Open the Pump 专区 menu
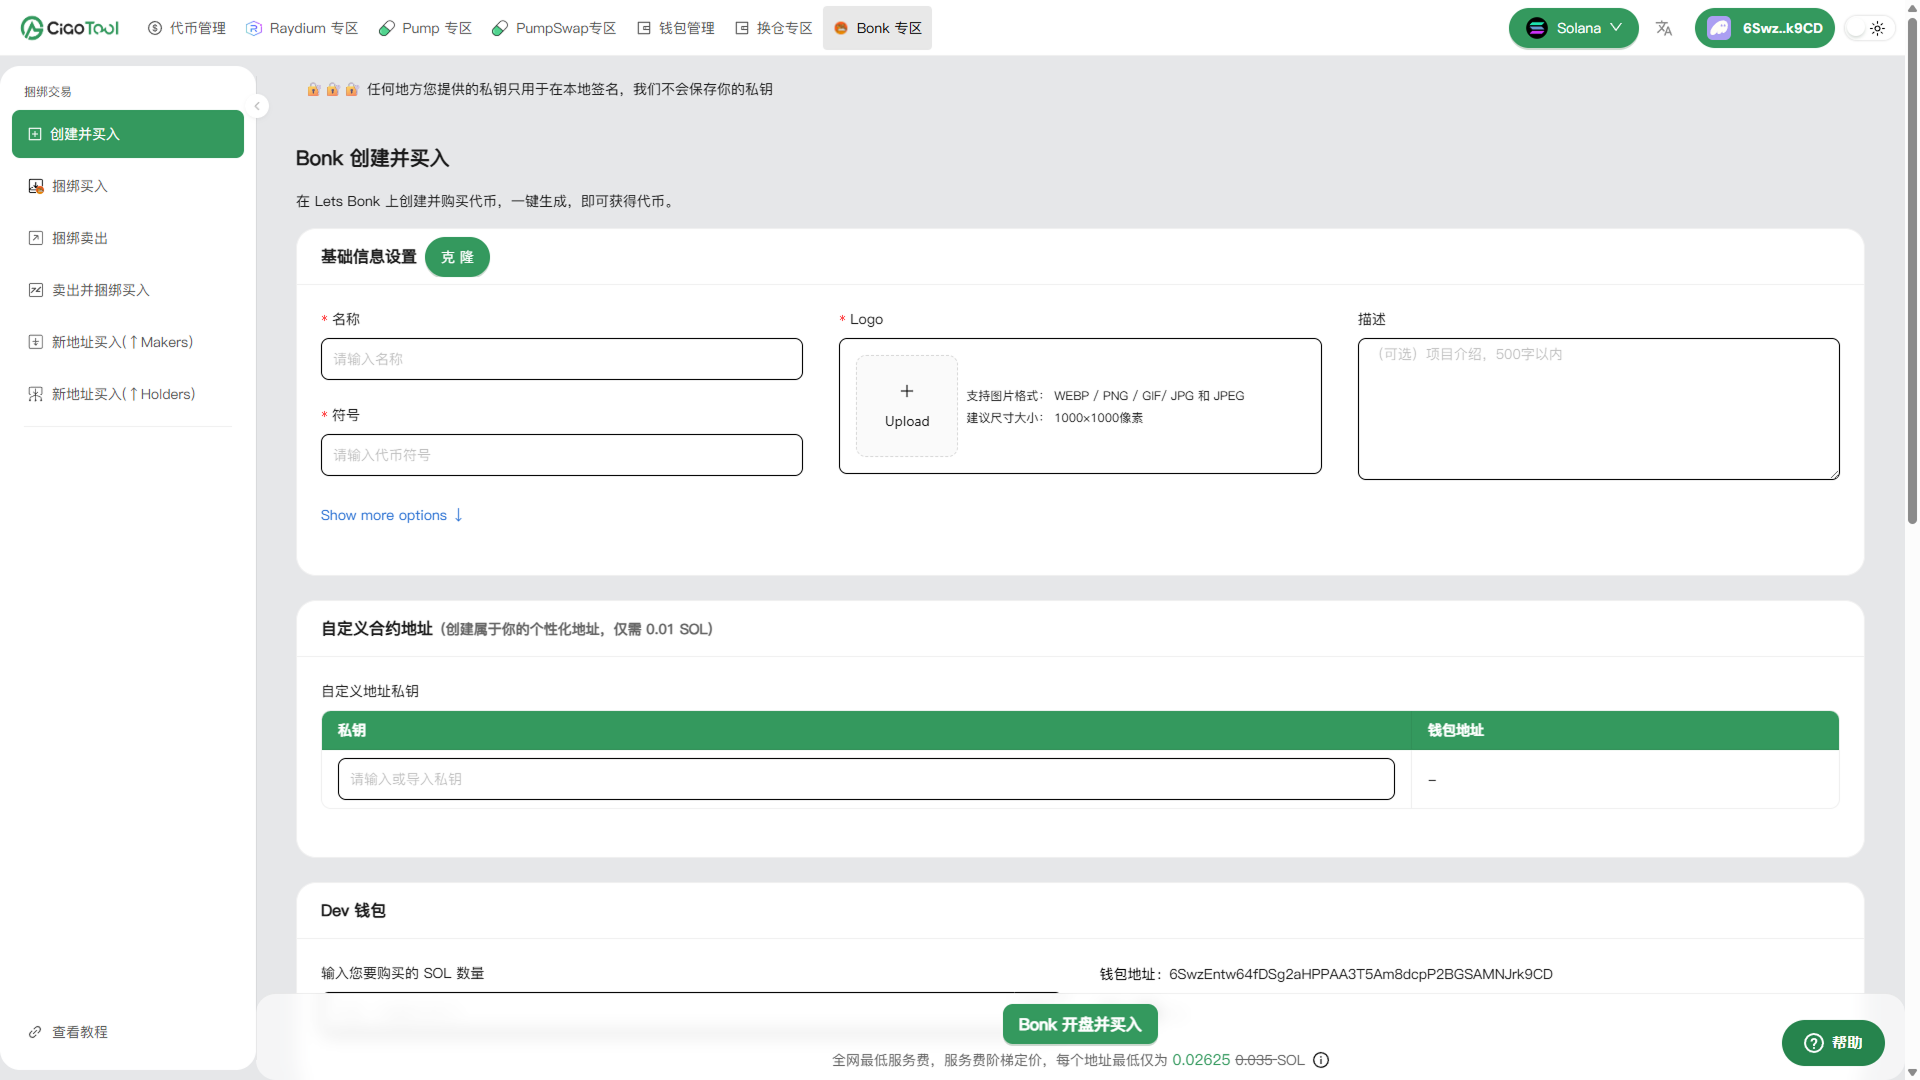Image resolution: width=1920 pixels, height=1080 pixels. [425, 28]
